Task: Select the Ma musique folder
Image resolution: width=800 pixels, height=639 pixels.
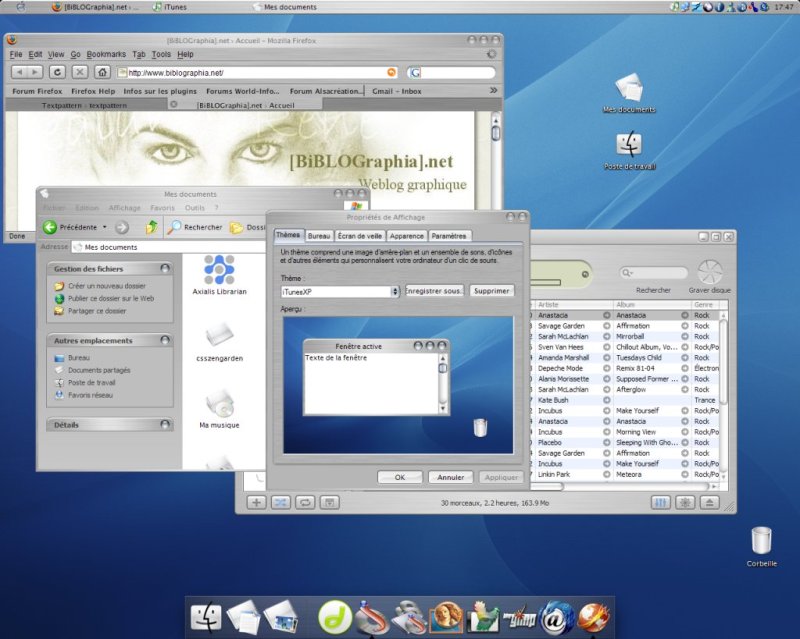Action: 219,408
